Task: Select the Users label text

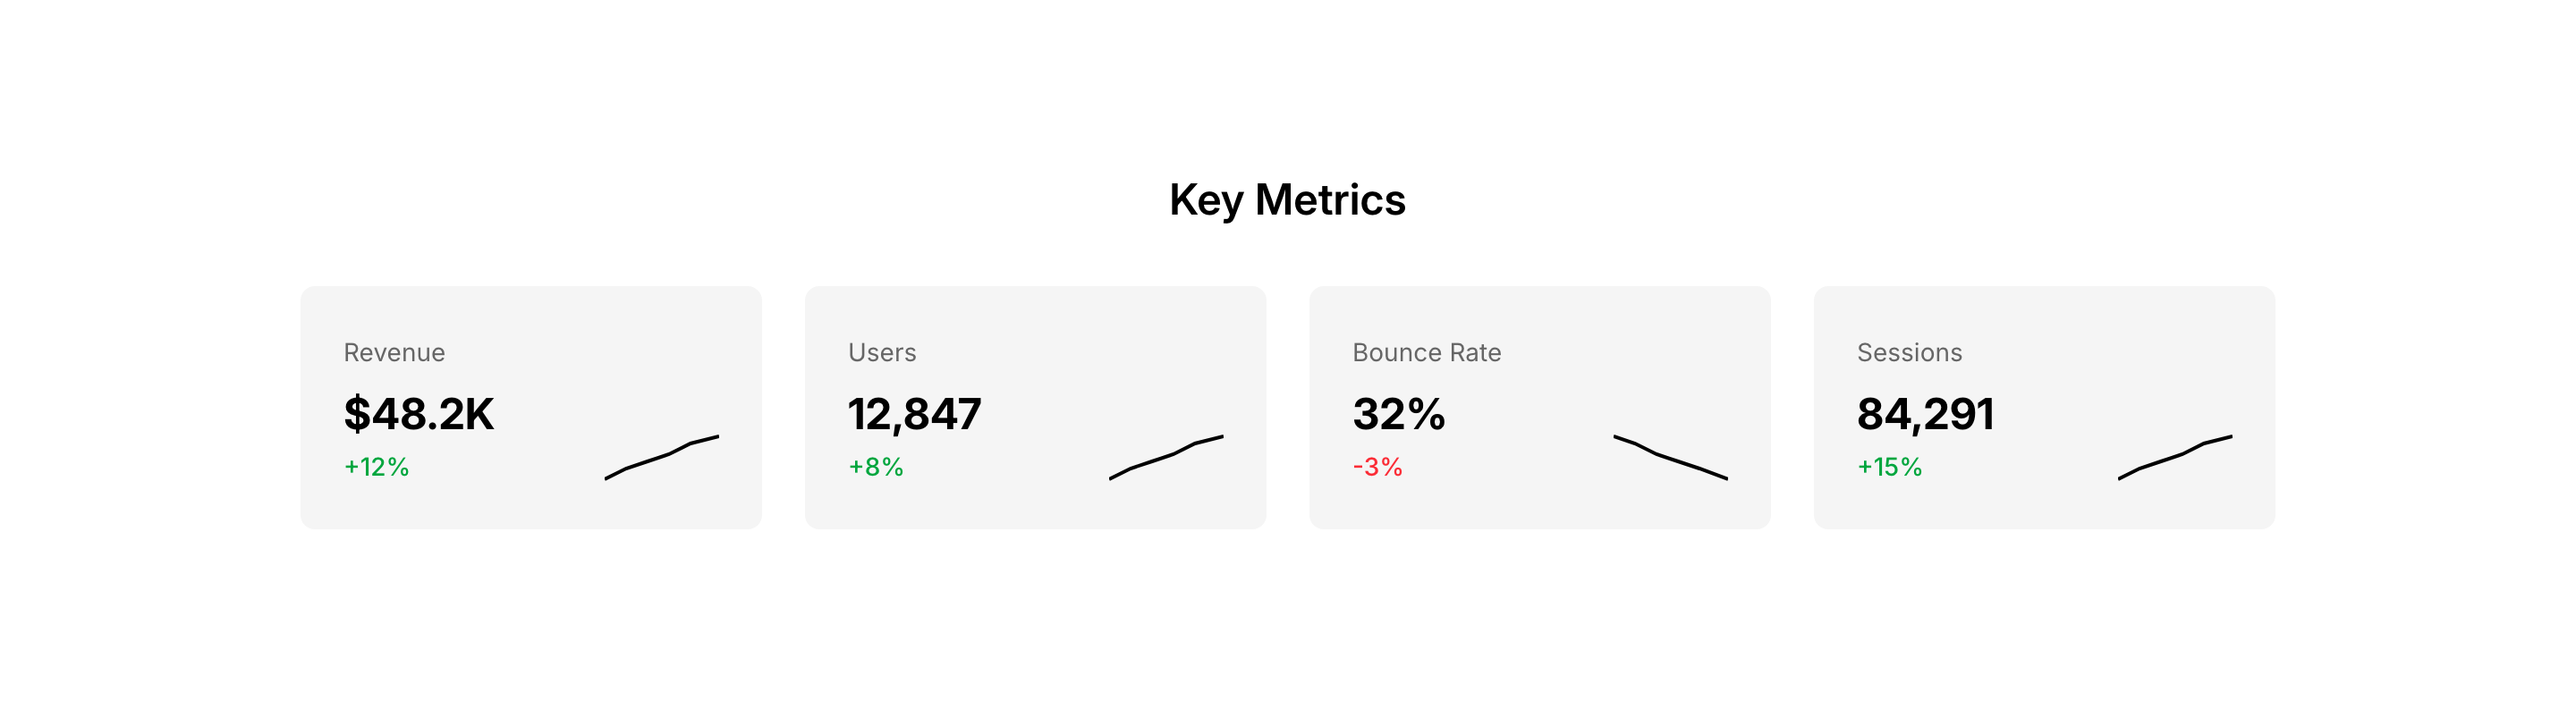Action: click(x=882, y=353)
